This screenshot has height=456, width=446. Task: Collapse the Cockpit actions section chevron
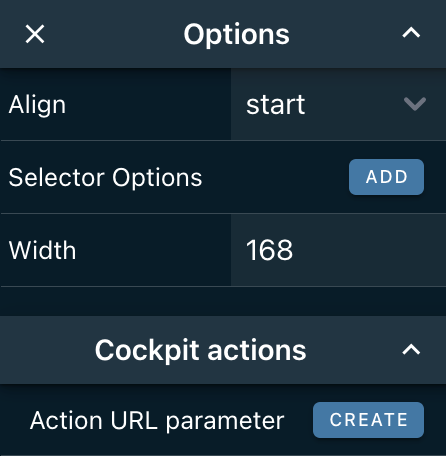(x=411, y=349)
